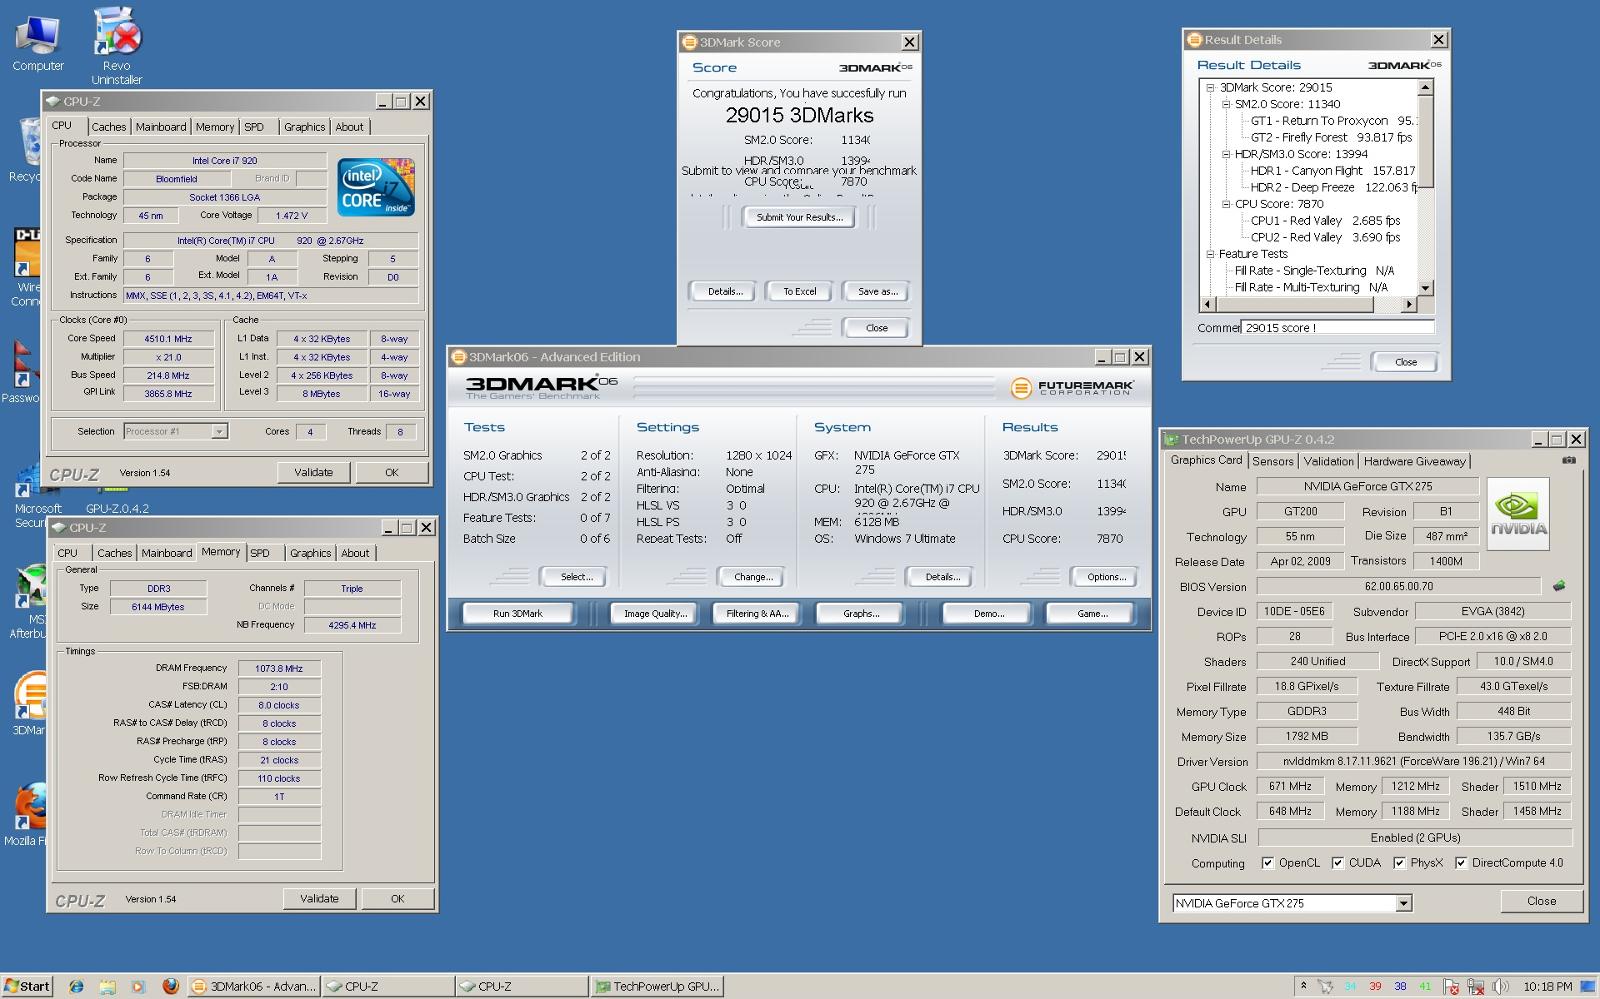The image size is (1600, 999).
Task: Switch to TechPowerUp GPU-Z taskbar window
Action: tap(656, 986)
